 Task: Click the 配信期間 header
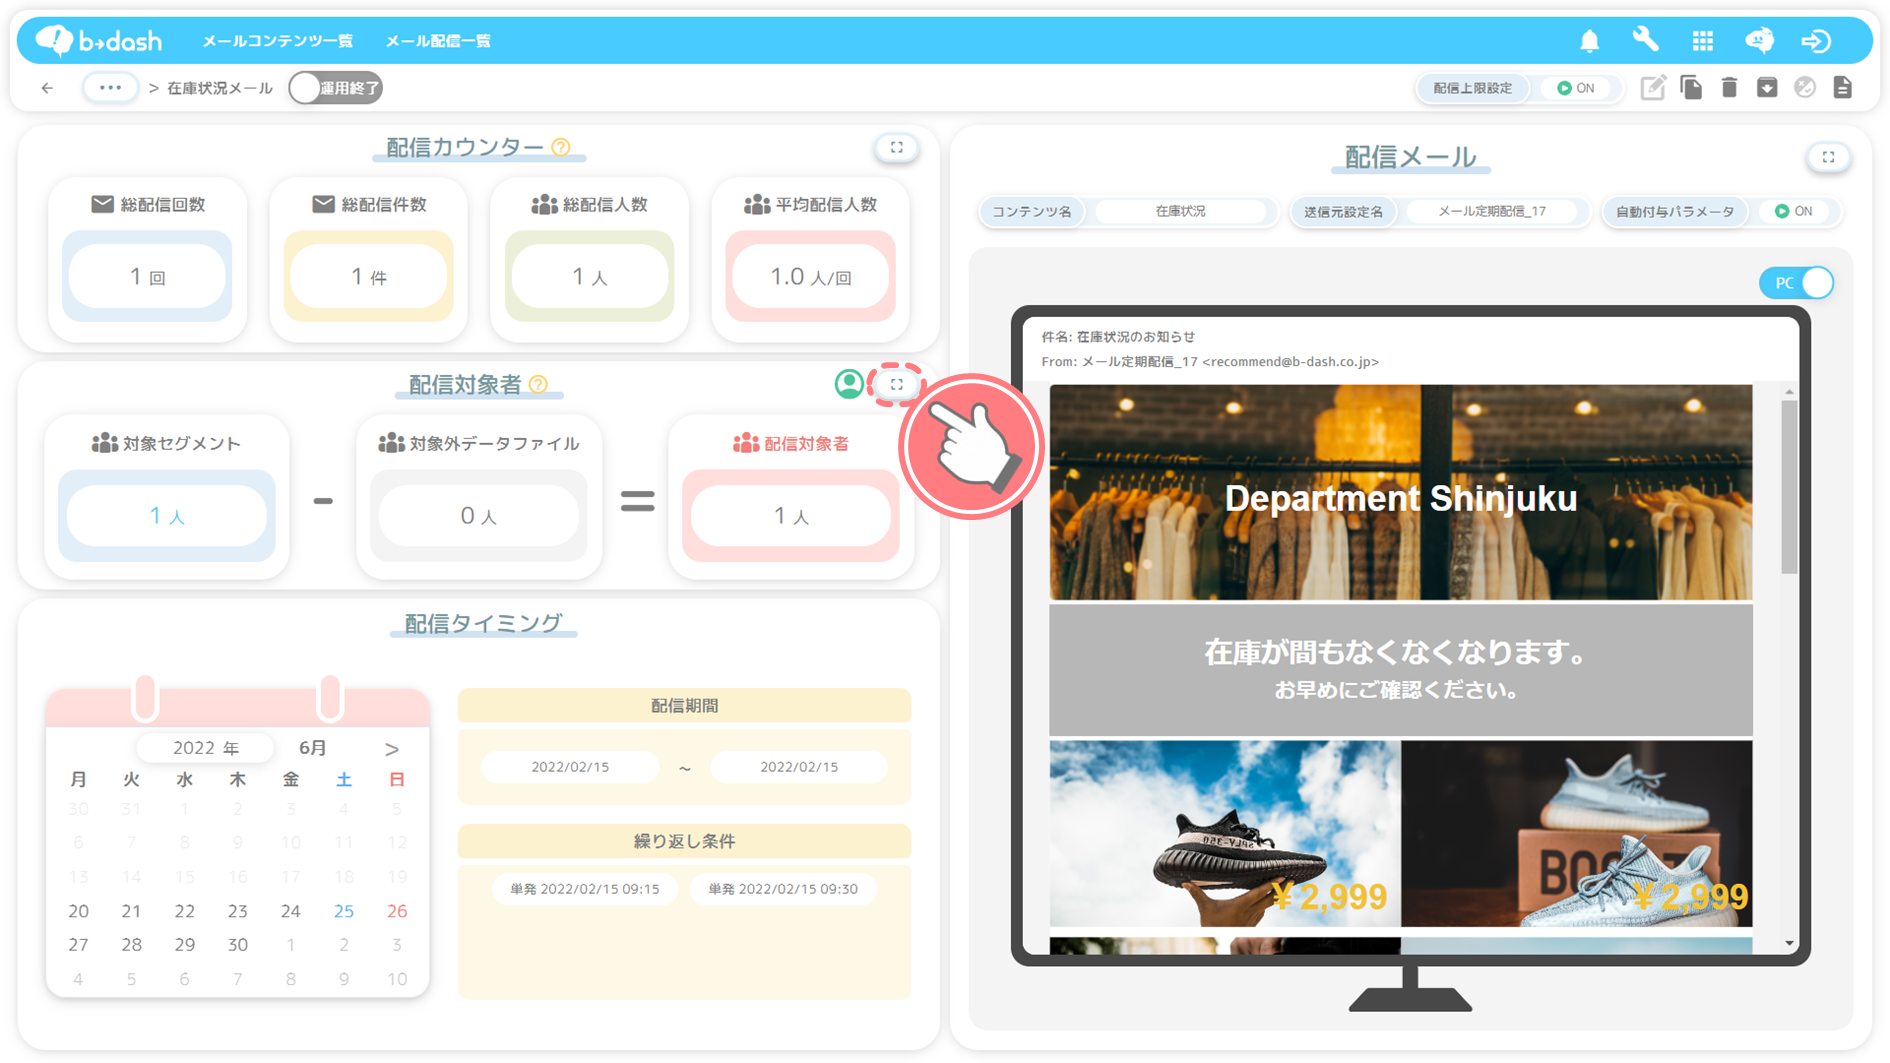[x=684, y=705]
